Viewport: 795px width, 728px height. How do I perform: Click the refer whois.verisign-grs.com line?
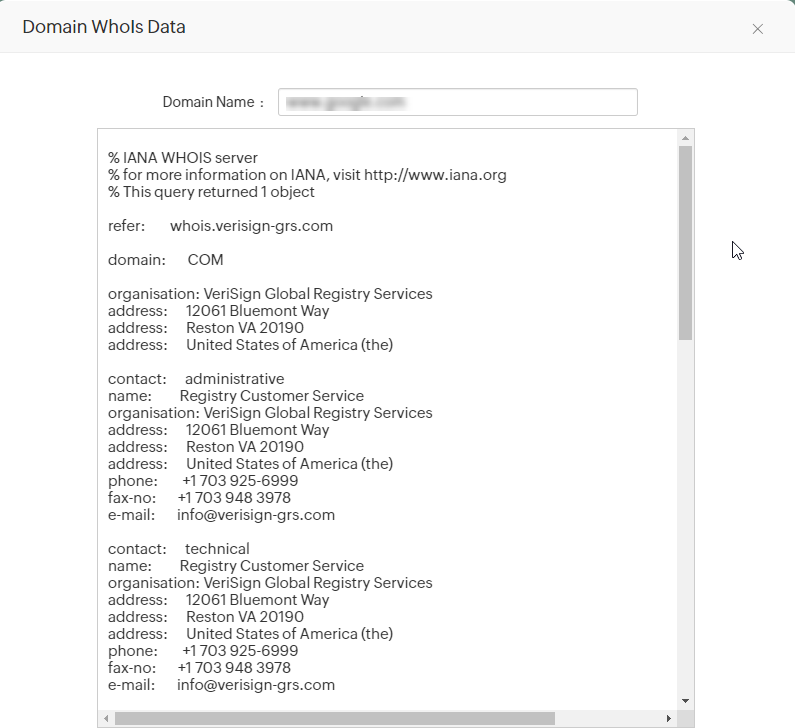[221, 226]
